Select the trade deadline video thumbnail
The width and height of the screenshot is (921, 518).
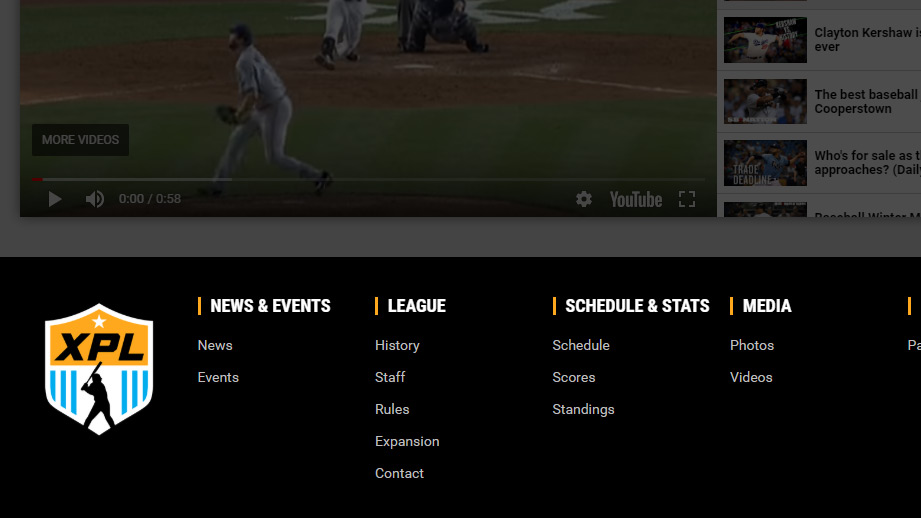[x=765, y=163]
